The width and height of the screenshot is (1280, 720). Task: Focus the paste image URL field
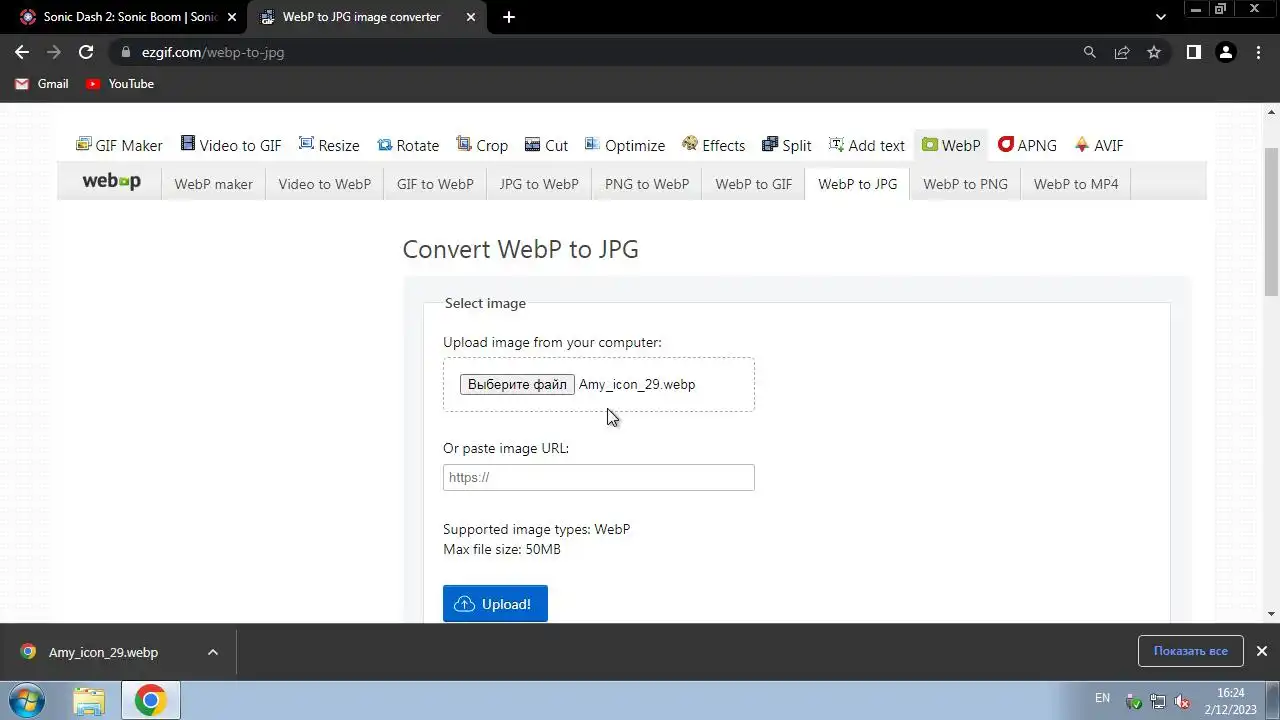click(x=598, y=477)
